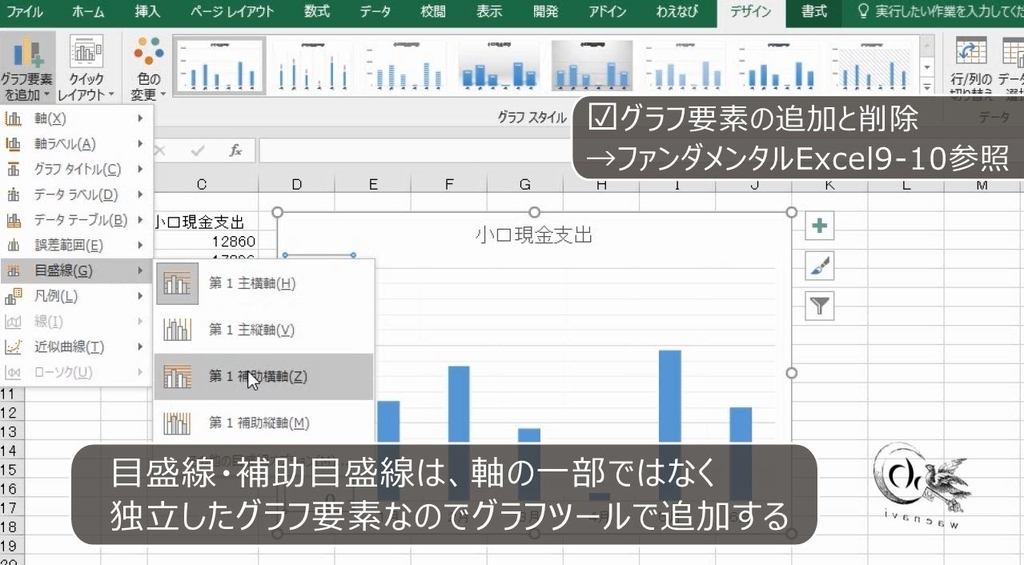Open the データラベル(D) submenu
The image size is (1024, 565).
[x=76, y=195]
